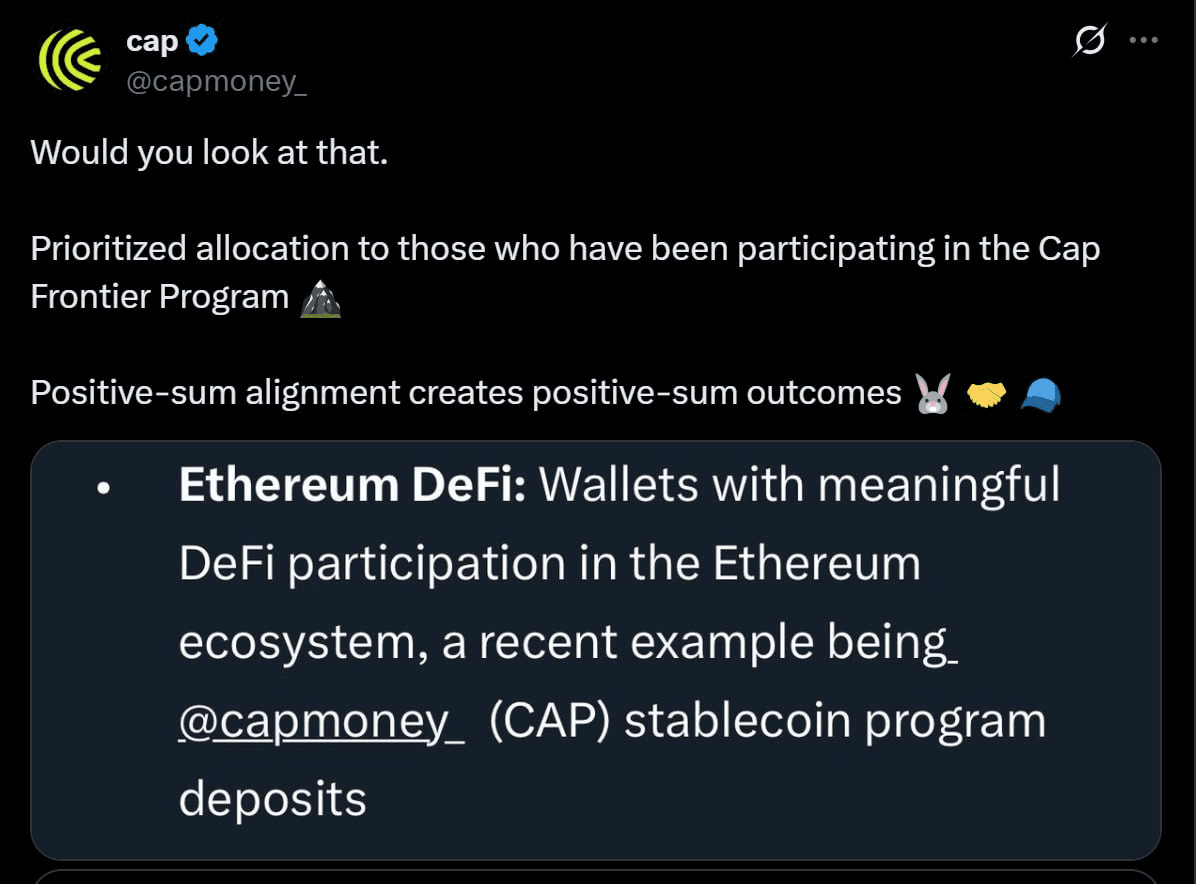Click "(CAP) stablecoin program" text in image
The image size is (1196, 884).
[767, 722]
